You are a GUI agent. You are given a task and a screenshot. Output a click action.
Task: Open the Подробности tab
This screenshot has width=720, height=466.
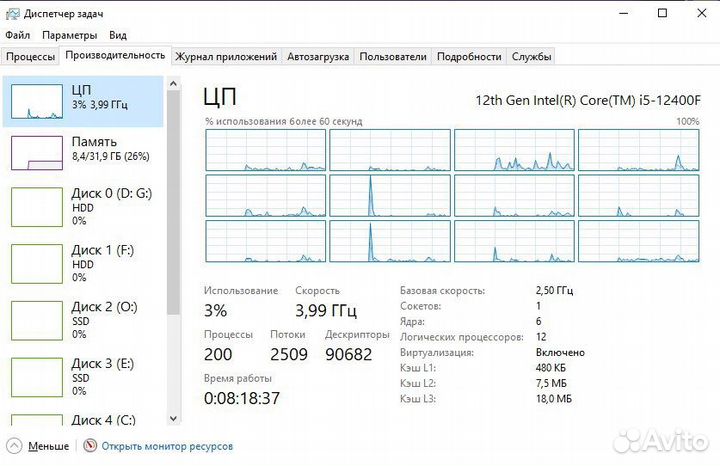(469, 56)
